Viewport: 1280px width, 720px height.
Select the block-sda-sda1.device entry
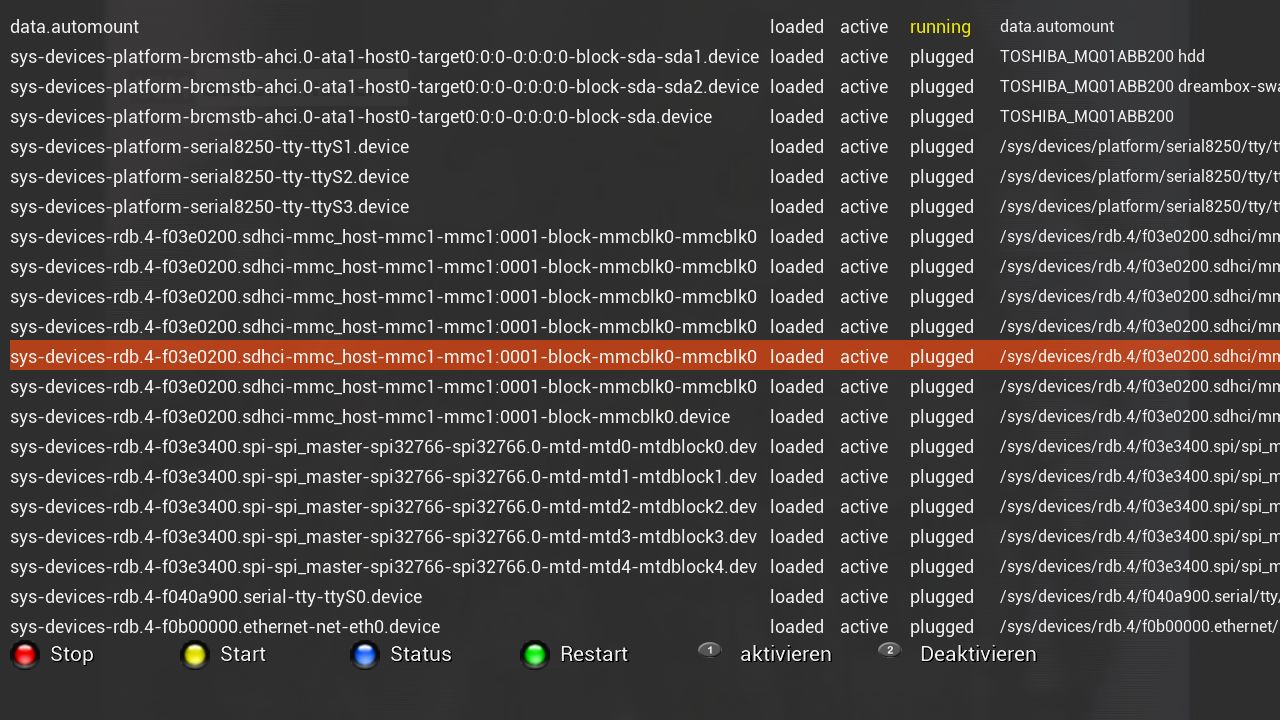[x=384, y=57]
